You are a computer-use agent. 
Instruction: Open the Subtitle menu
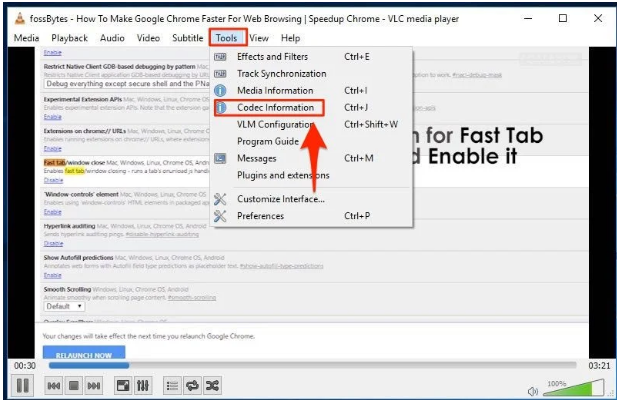[188, 38]
